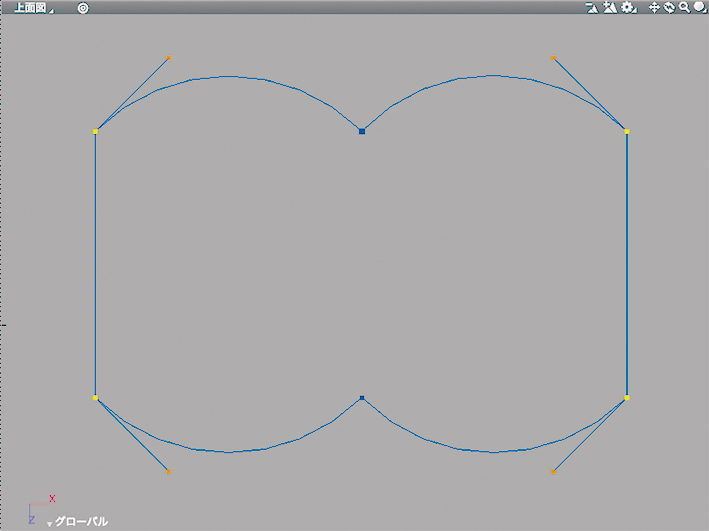The height and width of the screenshot is (531, 709).
Task: Select the four-arrow pan view icon
Action: (654, 8)
